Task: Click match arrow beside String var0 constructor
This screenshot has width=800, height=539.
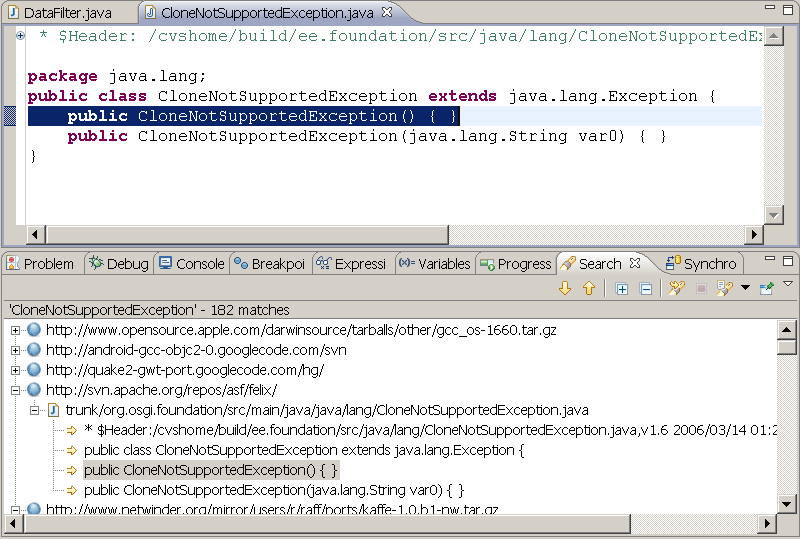Action: (72, 491)
